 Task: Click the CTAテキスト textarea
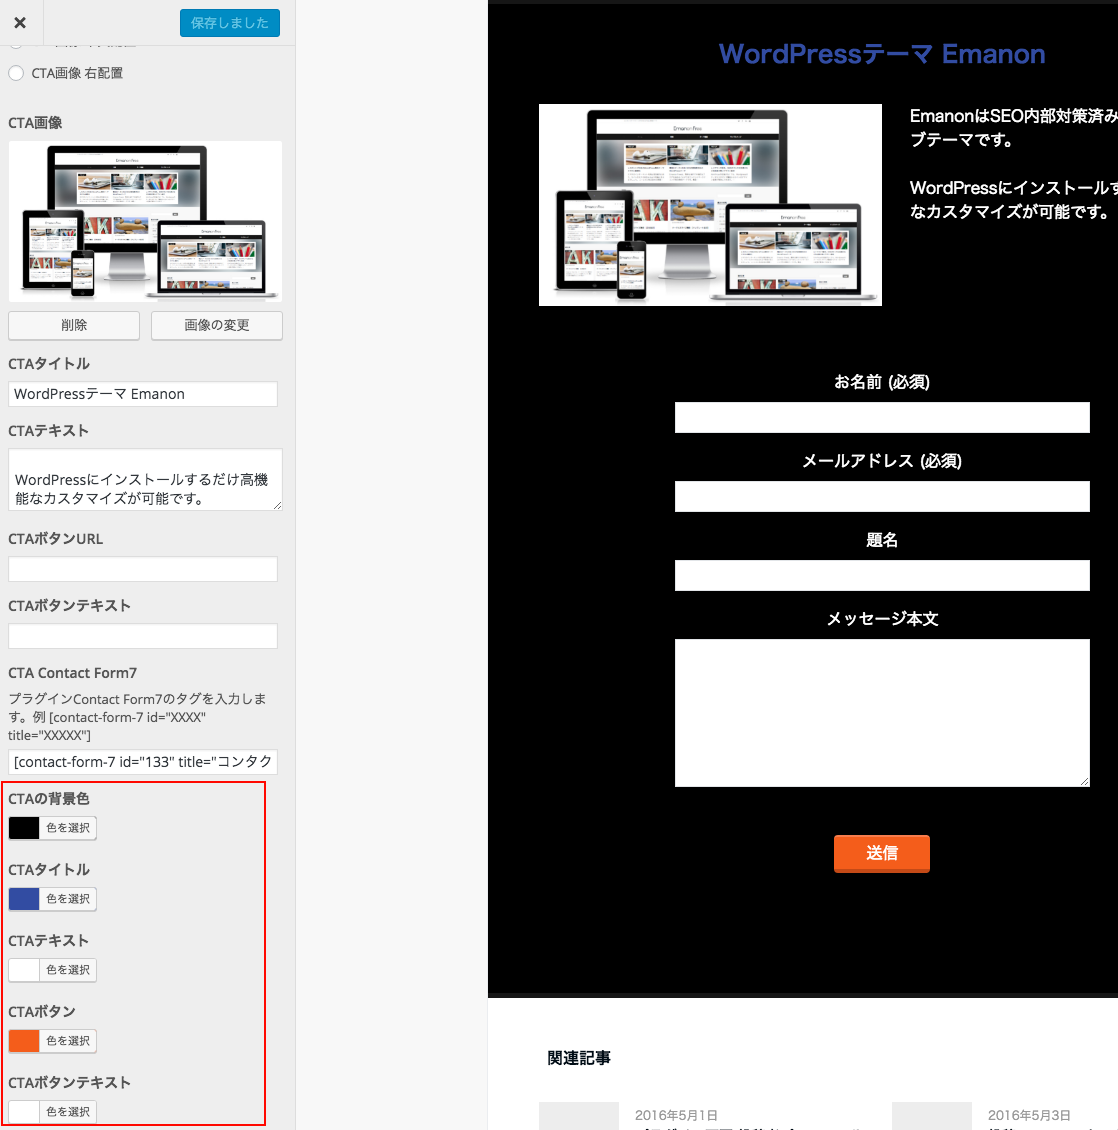[x=145, y=480]
